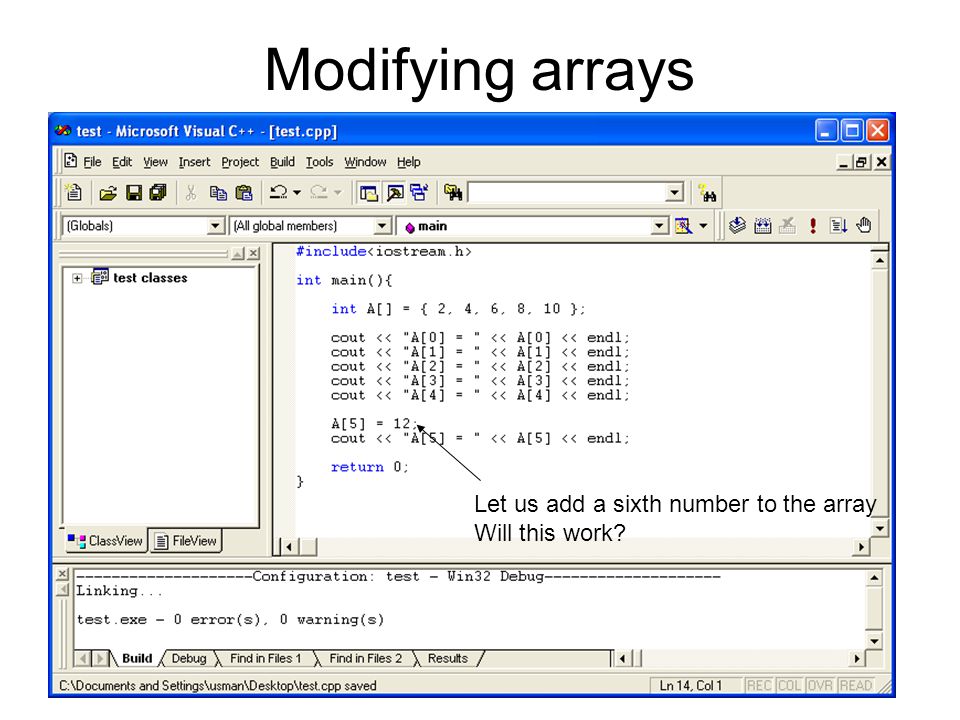Close the output panel with its X

(x=62, y=574)
